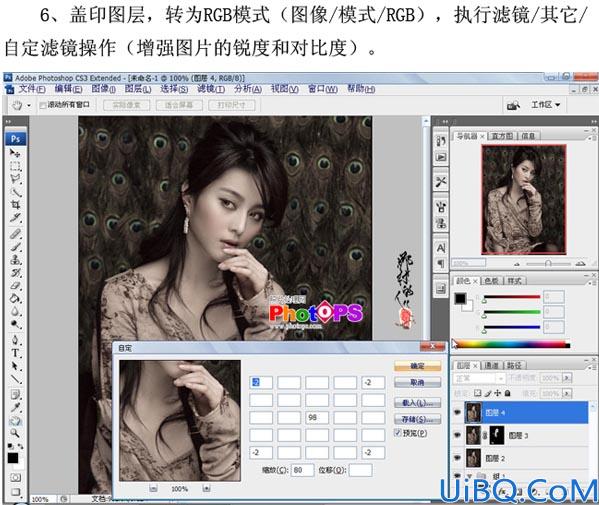The image size is (599, 505).
Task: Toggle lock image pixels brush icon
Action: click(x=487, y=393)
